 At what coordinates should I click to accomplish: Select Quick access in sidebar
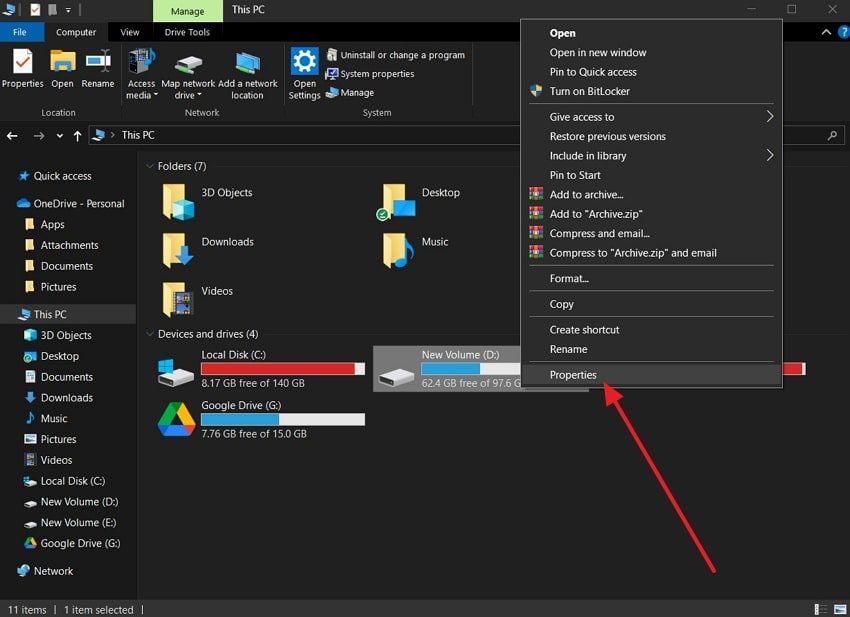62,176
